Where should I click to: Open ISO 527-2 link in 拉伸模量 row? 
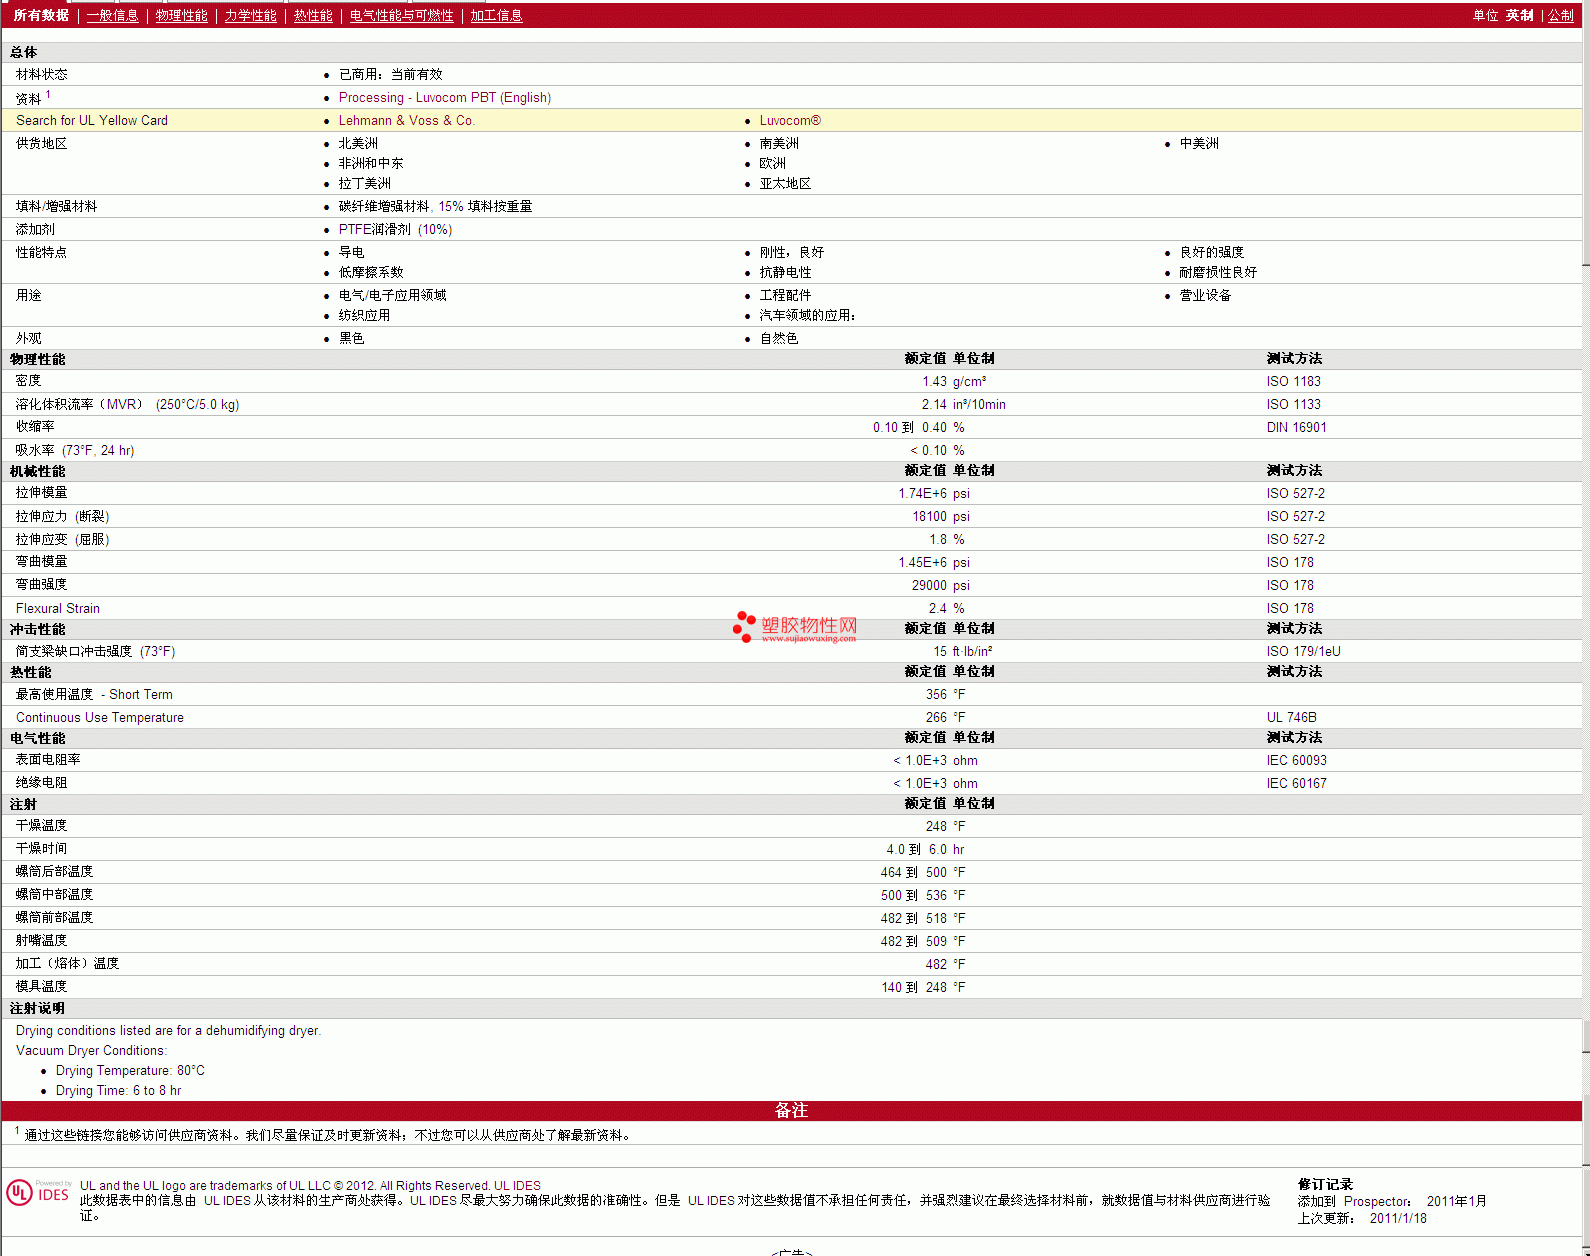1295,493
